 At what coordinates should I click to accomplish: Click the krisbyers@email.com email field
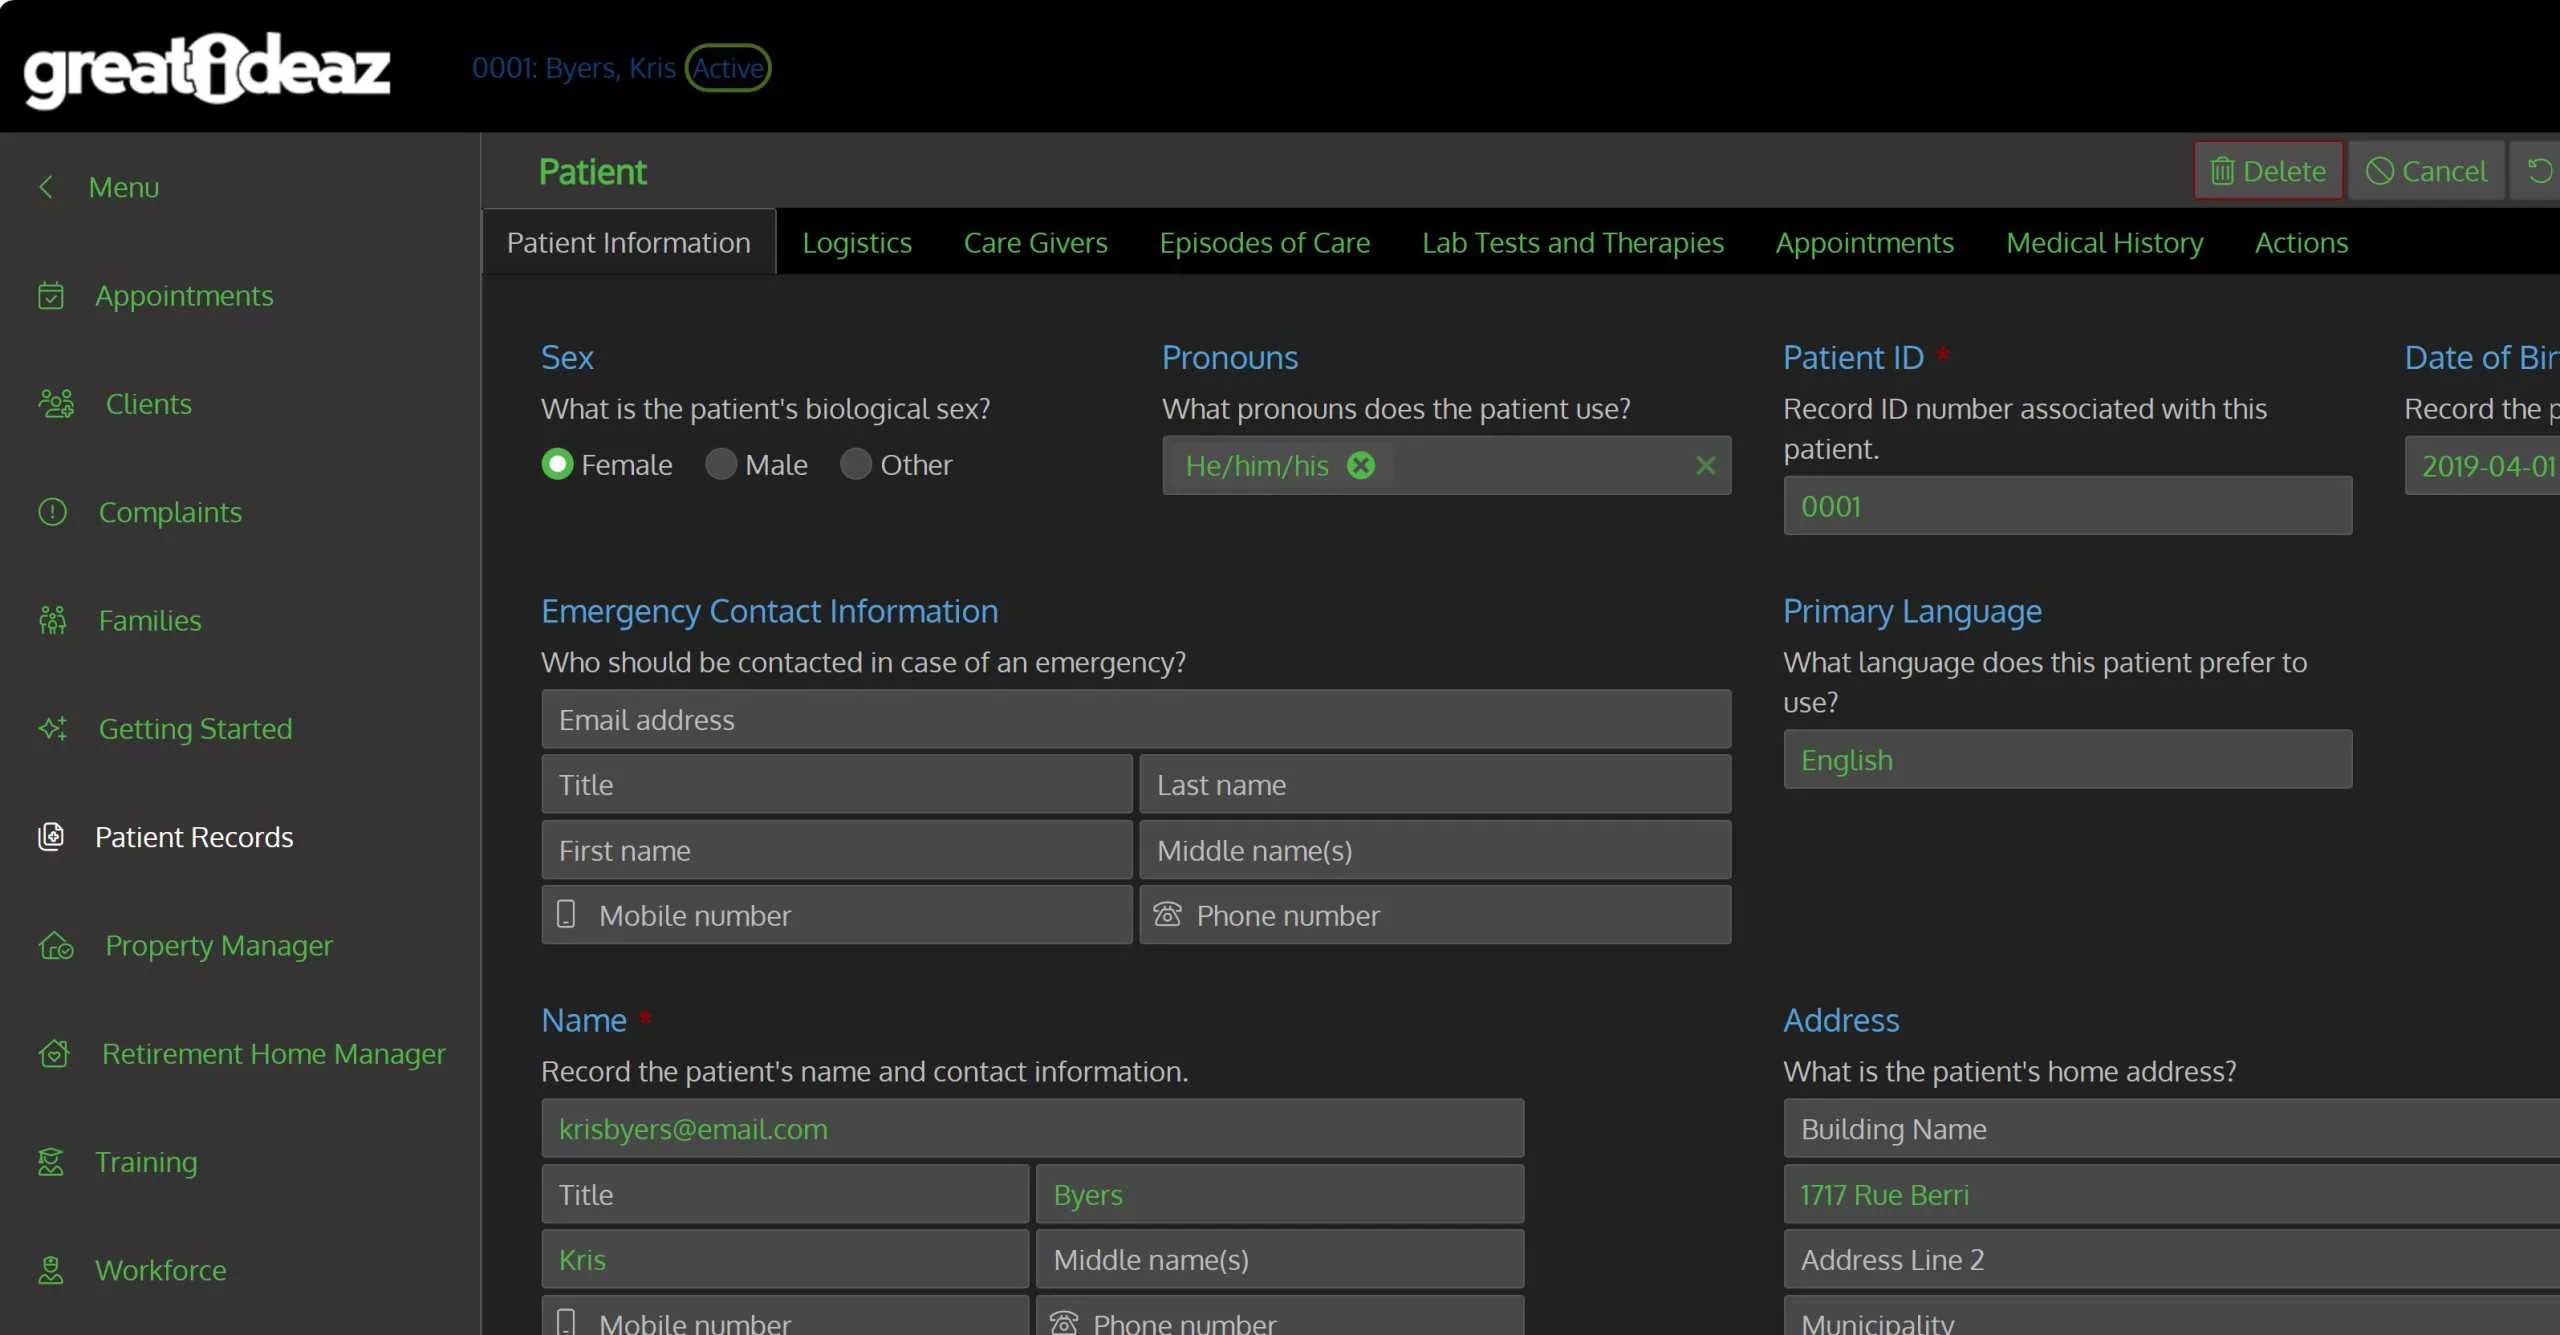point(1032,1129)
